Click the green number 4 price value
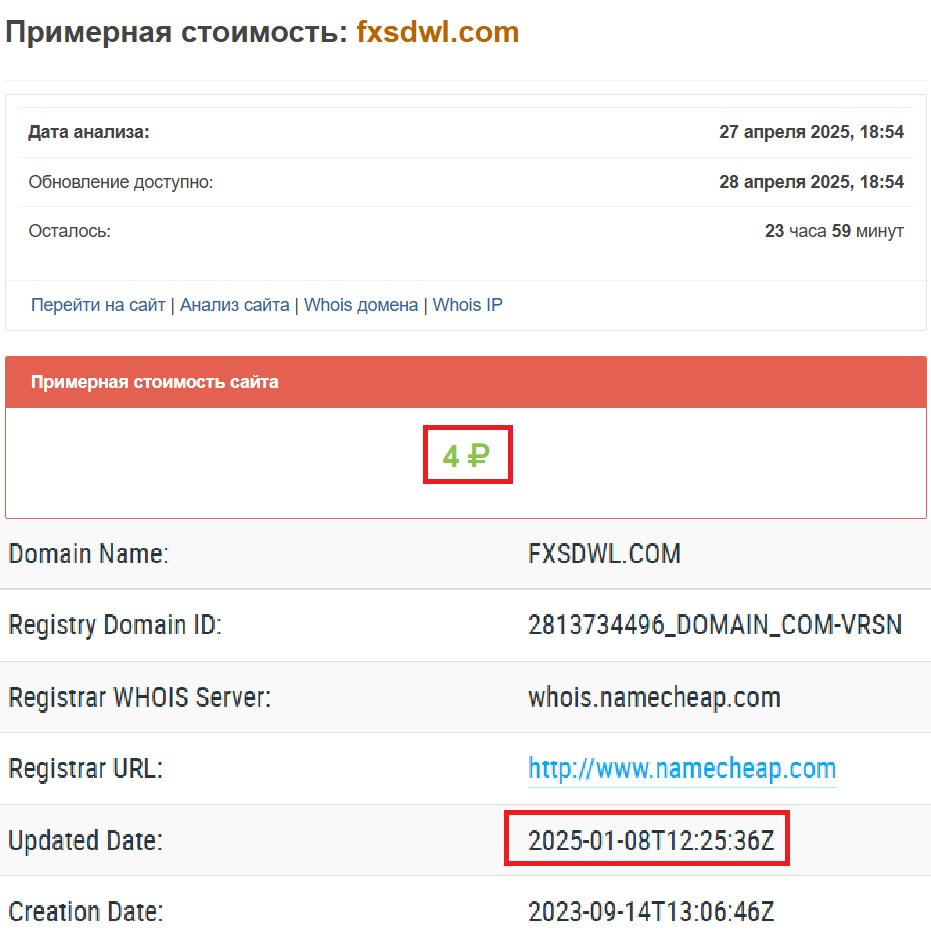The height and width of the screenshot is (946, 931). point(451,457)
